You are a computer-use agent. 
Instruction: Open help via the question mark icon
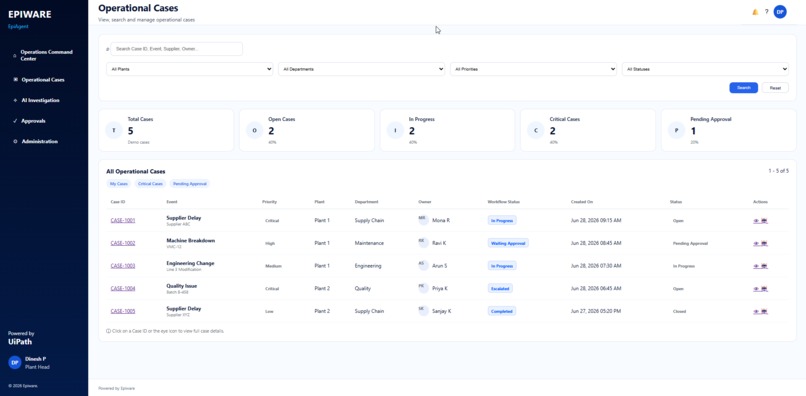coord(766,12)
